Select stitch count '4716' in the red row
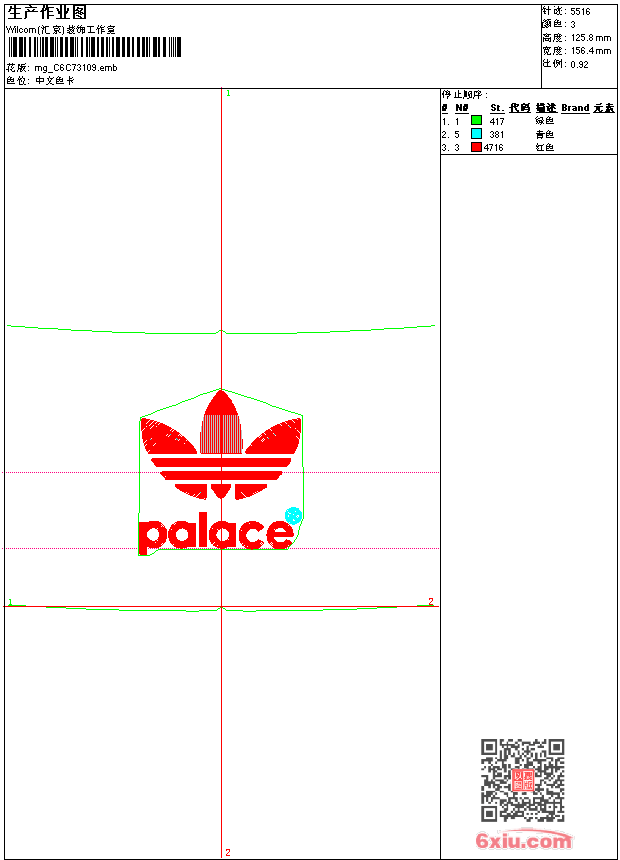 (x=494, y=148)
